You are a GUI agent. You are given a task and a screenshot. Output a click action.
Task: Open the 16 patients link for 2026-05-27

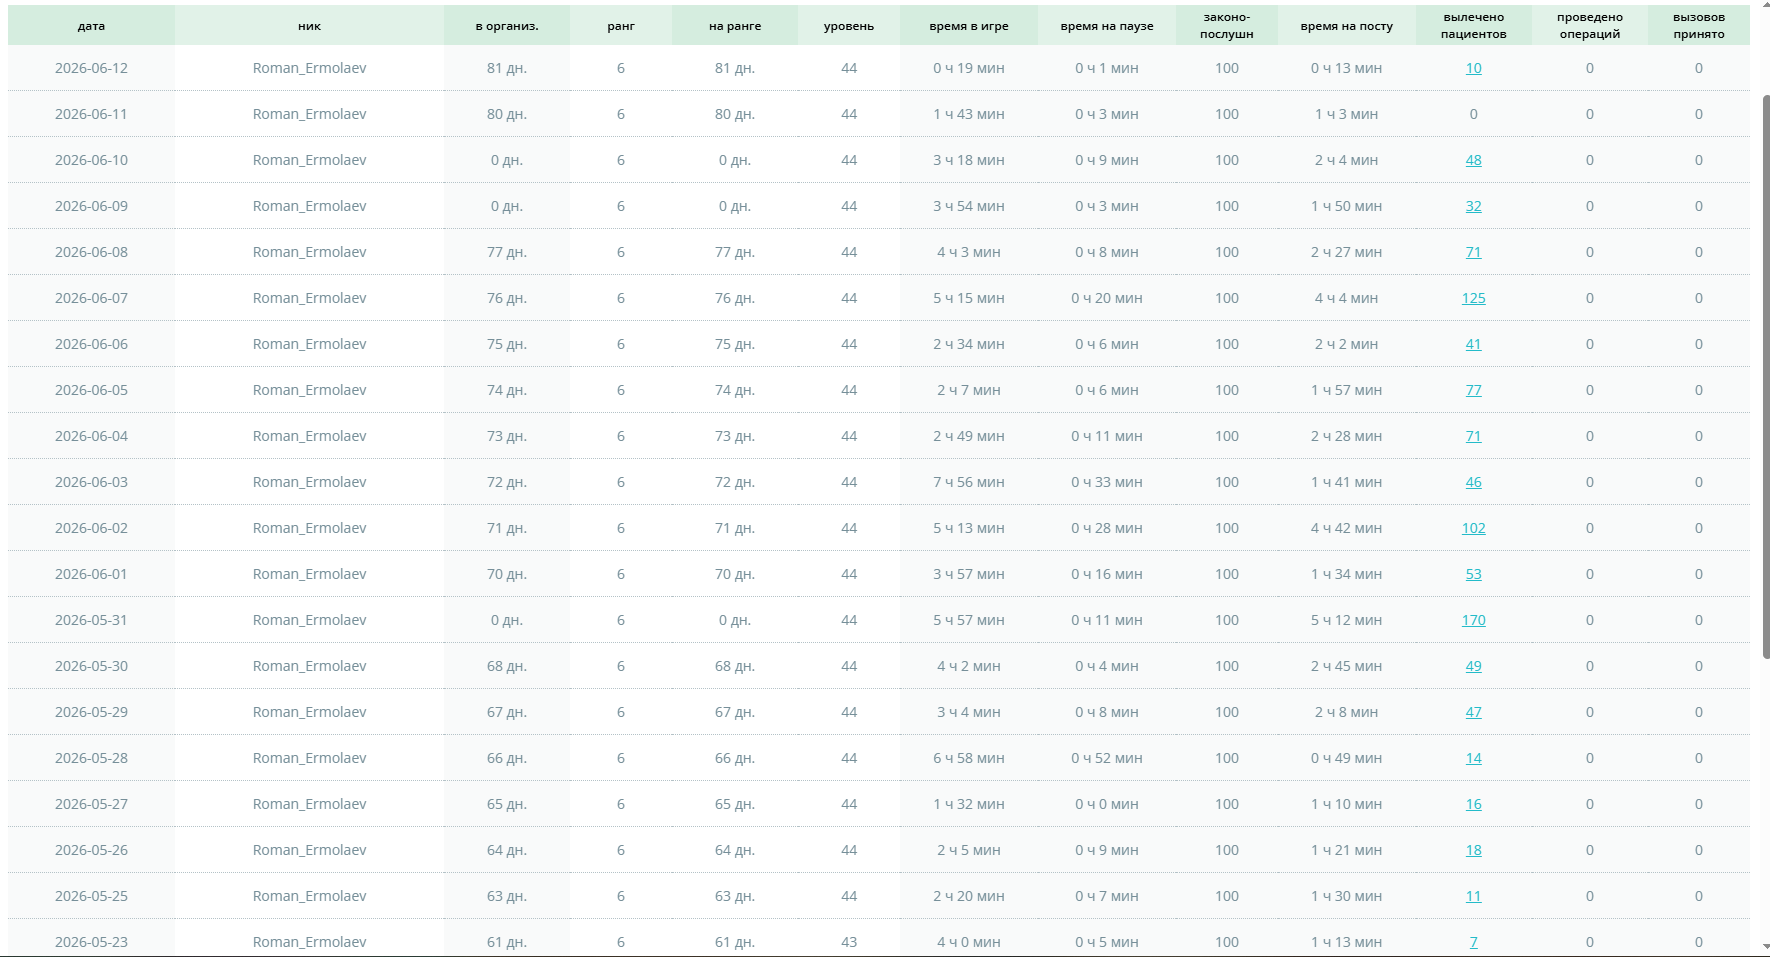tap(1473, 804)
